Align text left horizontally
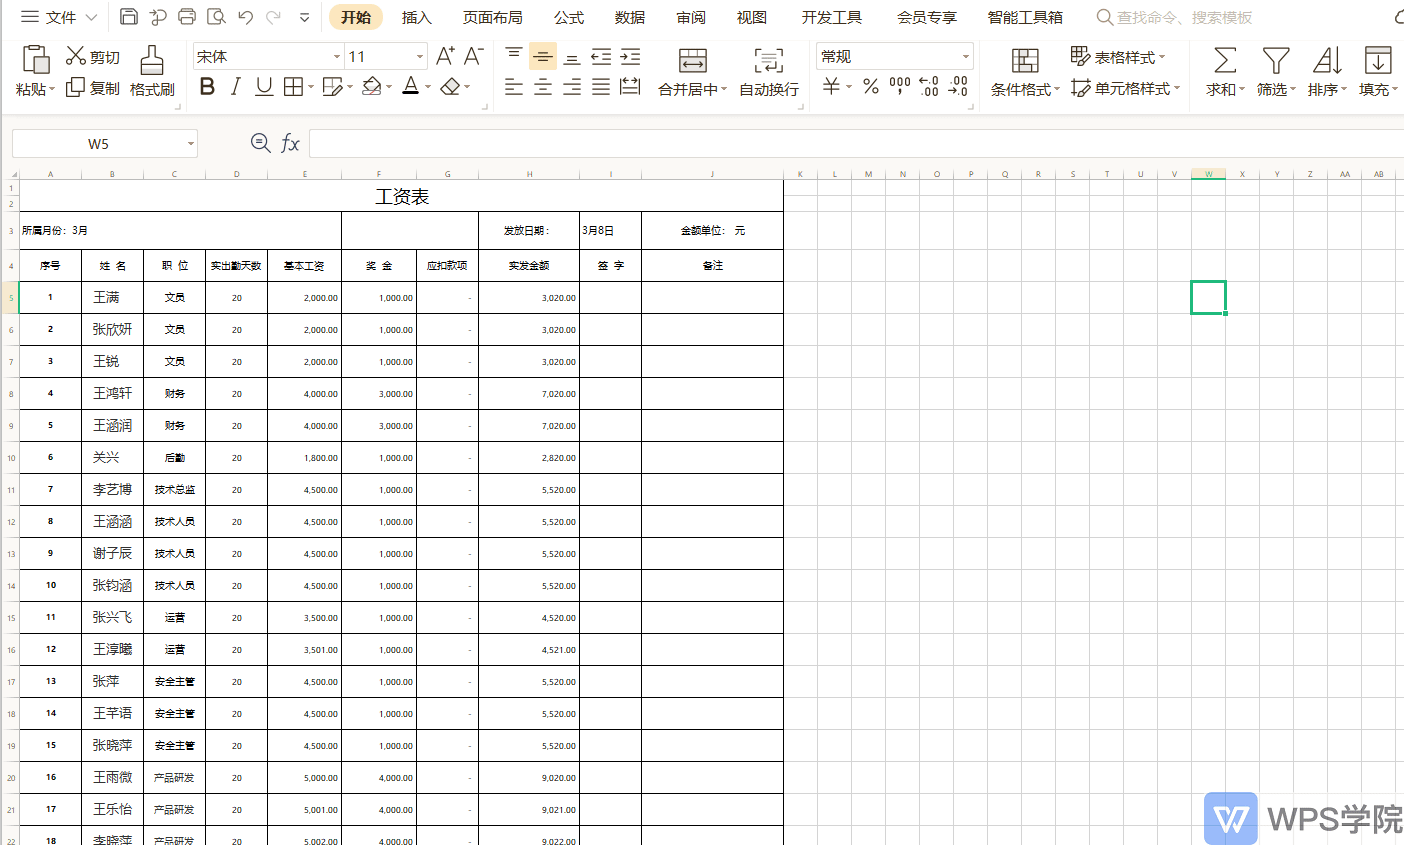Screen dimensions: 1404x845 pos(514,87)
